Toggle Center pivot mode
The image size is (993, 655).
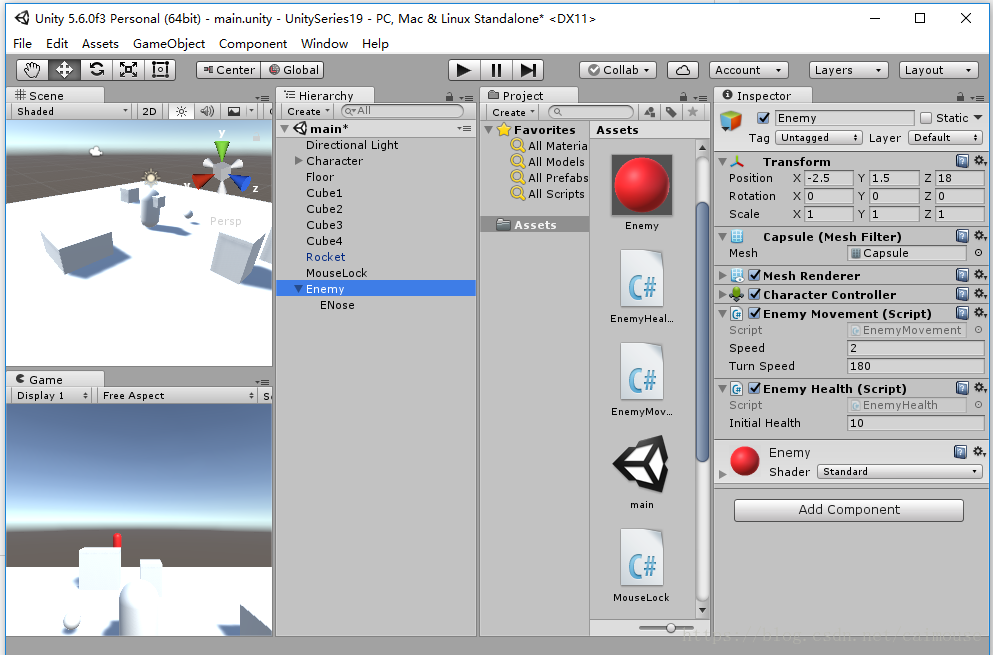(x=229, y=70)
